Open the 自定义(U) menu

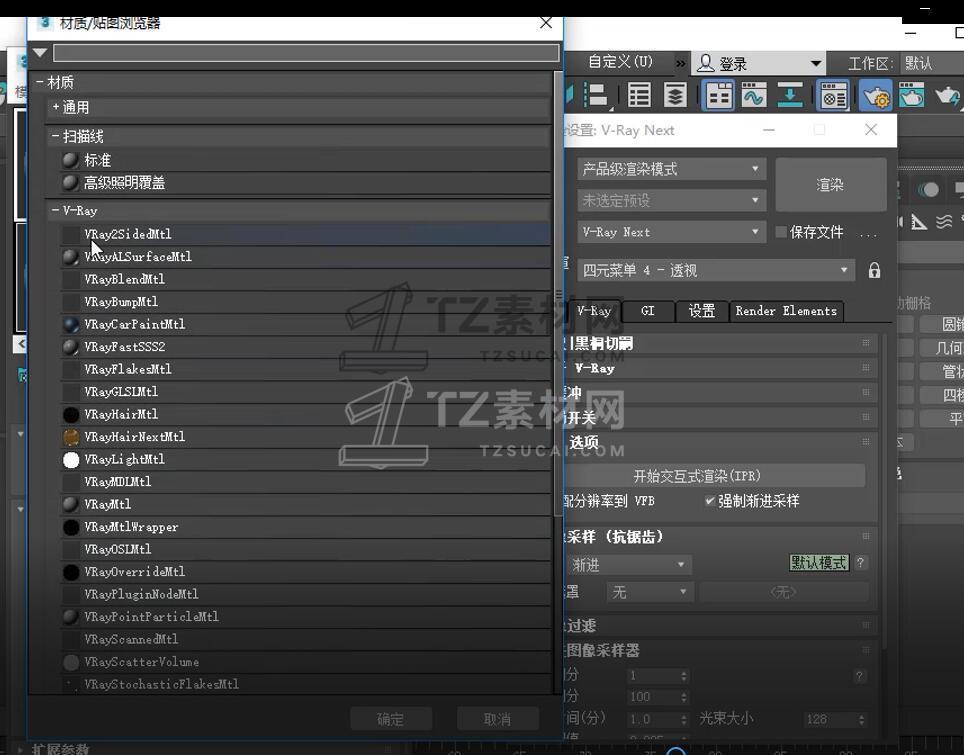620,62
